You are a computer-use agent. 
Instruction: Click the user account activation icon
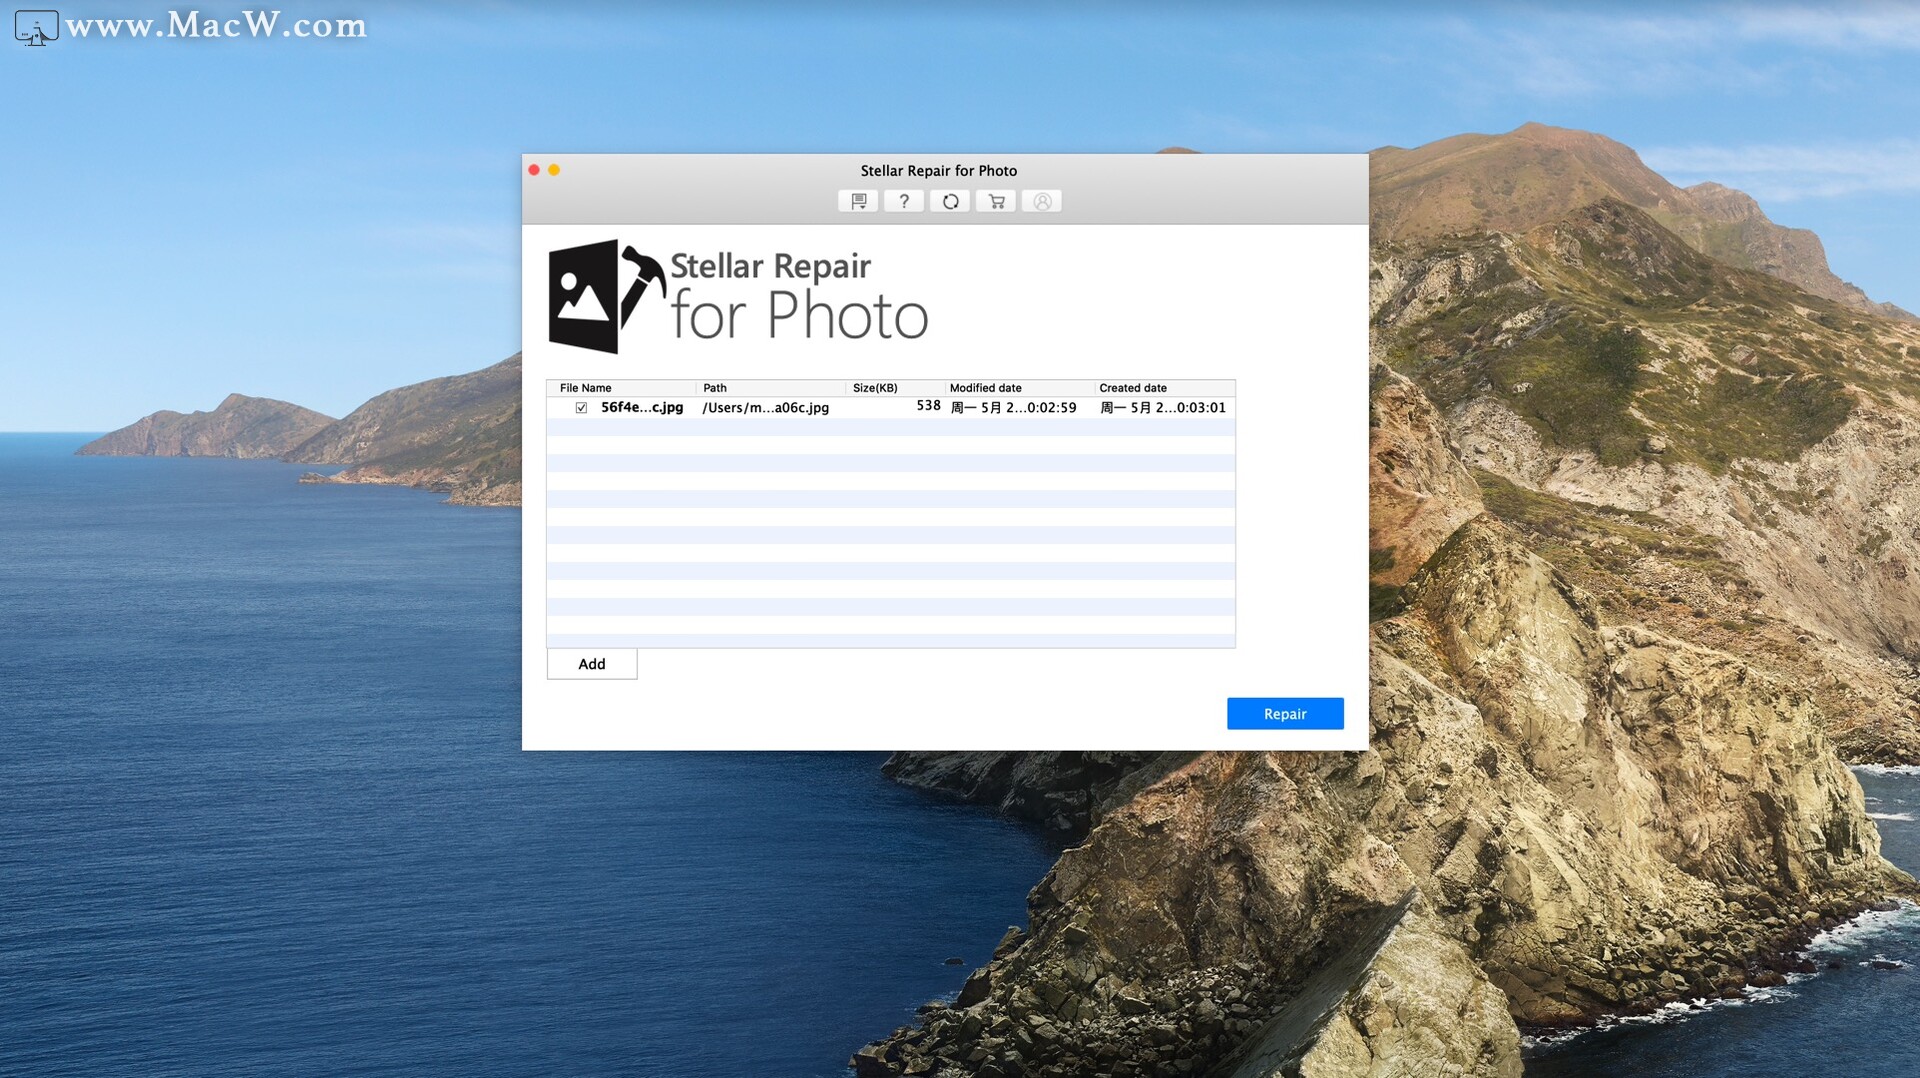pos(1042,201)
